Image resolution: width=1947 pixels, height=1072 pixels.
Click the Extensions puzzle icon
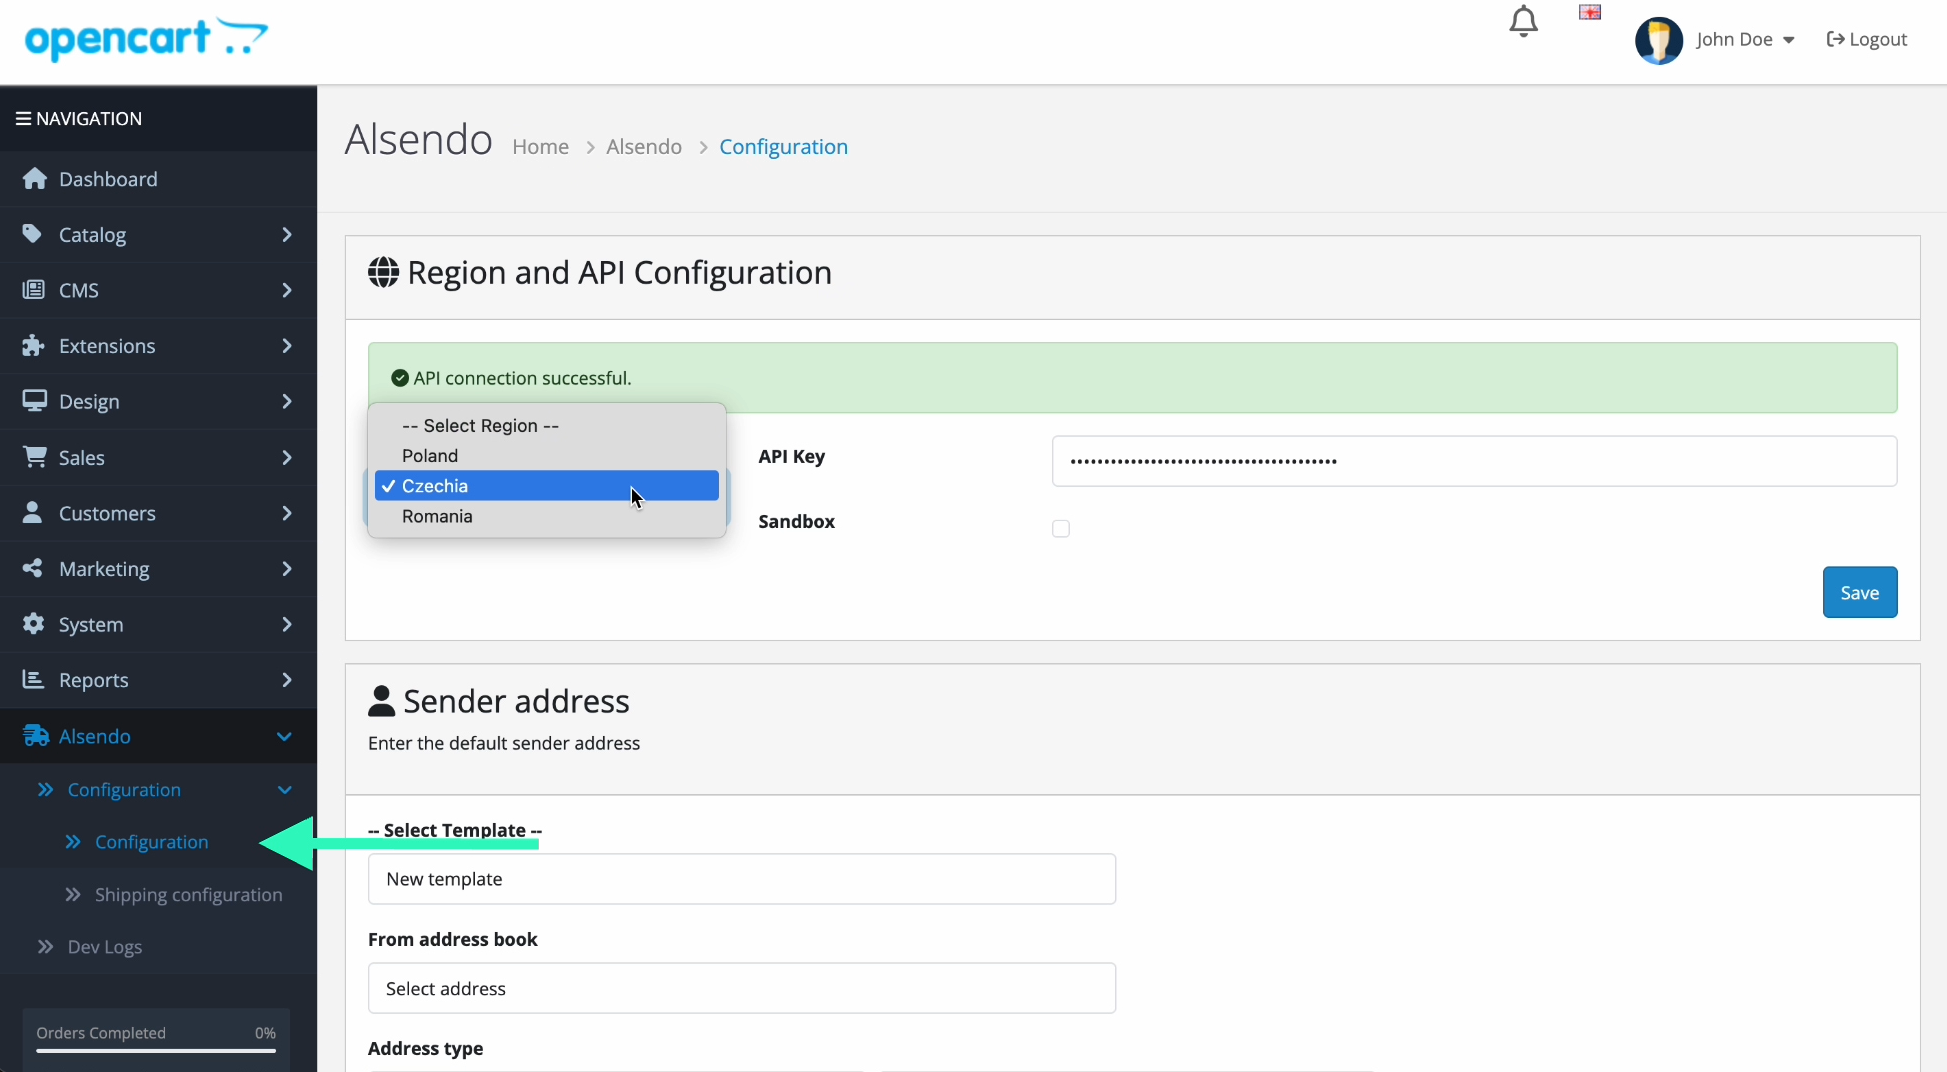click(34, 345)
